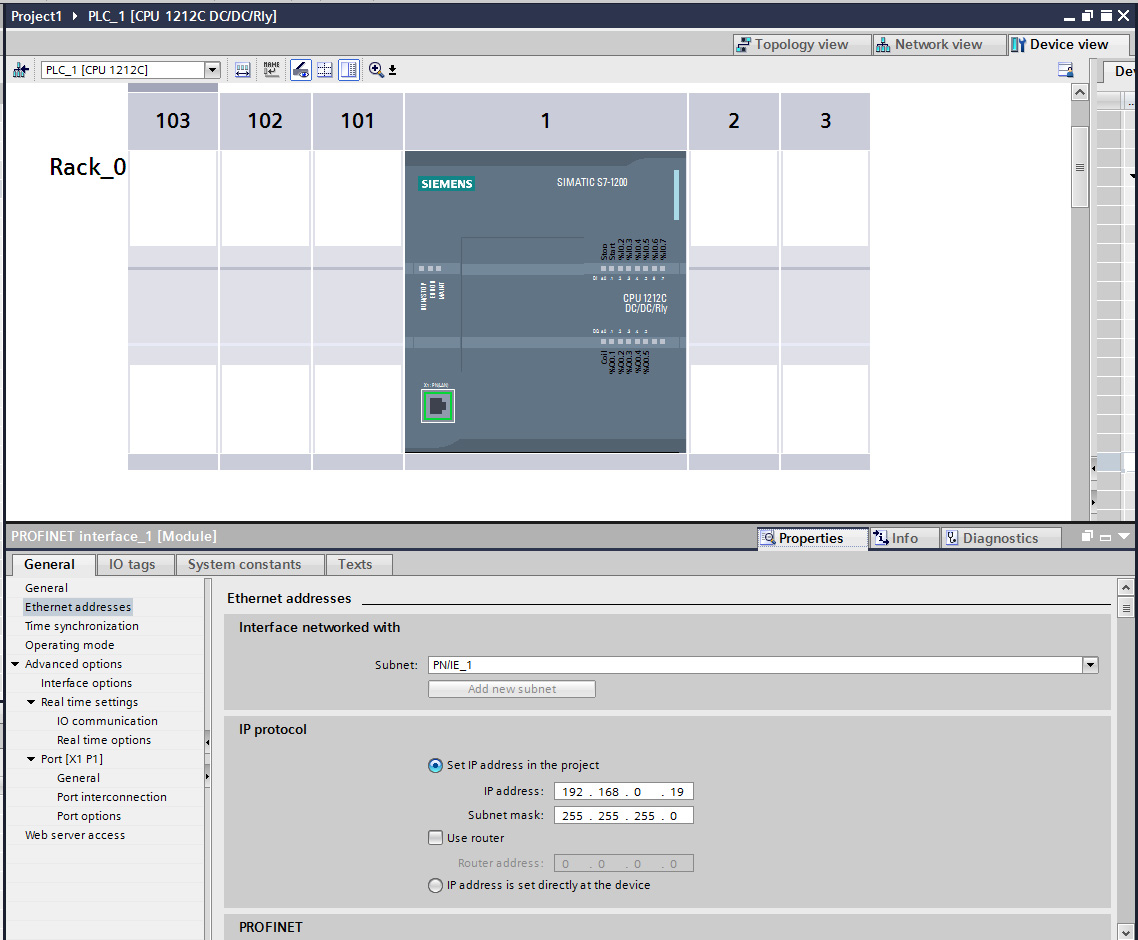Click the show module titling NAME icon
The height and width of the screenshot is (940, 1138).
(272, 70)
